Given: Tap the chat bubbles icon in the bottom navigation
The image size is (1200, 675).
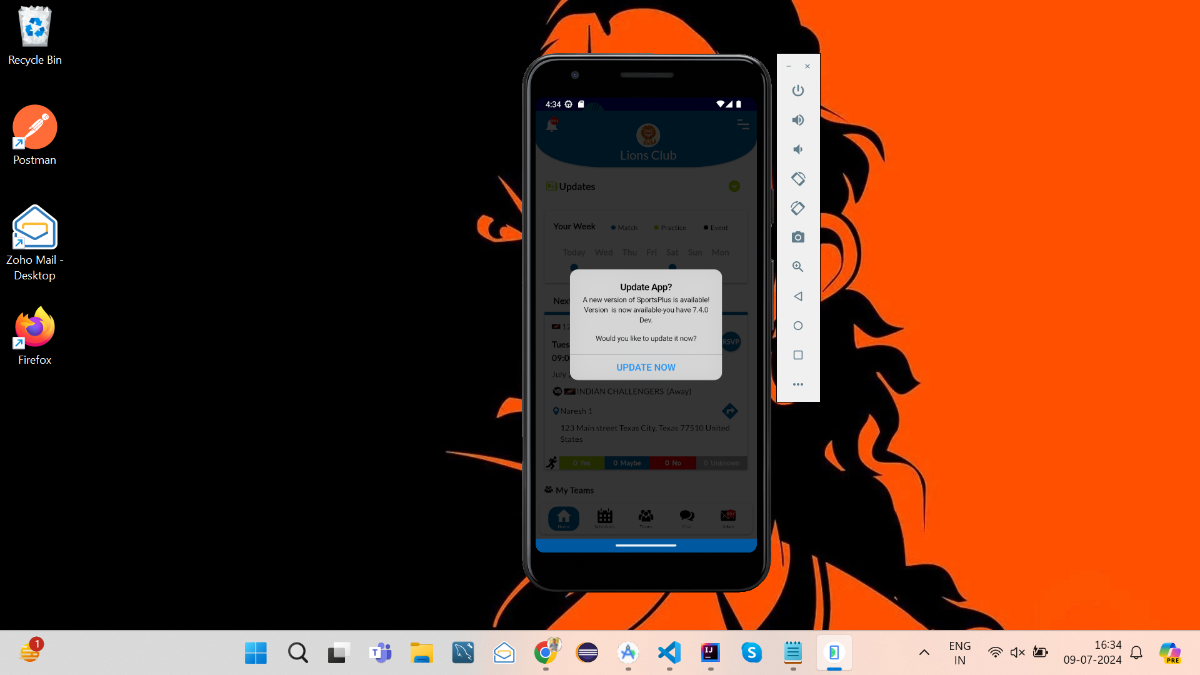Looking at the screenshot, I should coord(687,518).
